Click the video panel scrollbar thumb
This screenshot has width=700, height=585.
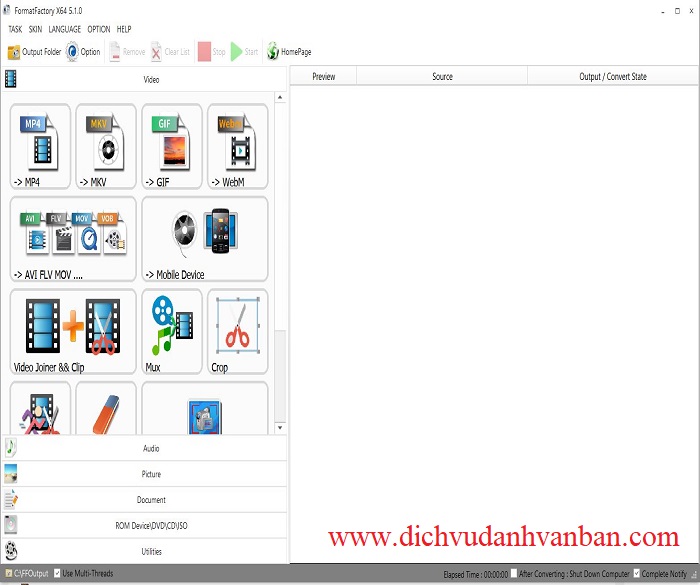(x=280, y=374)
